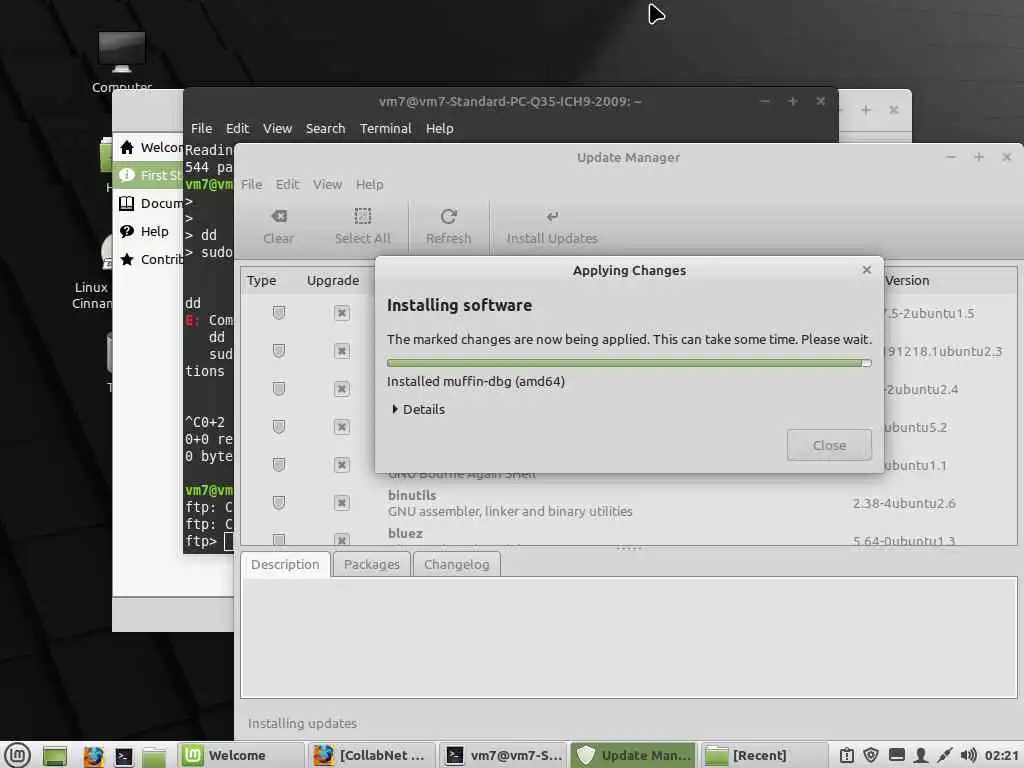Toggle the upgrade checkbox in the second update row

click(342, 351)
